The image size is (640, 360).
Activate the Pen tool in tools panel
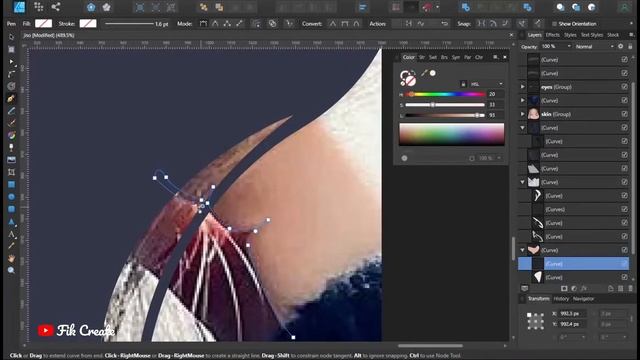coord(11,98)
